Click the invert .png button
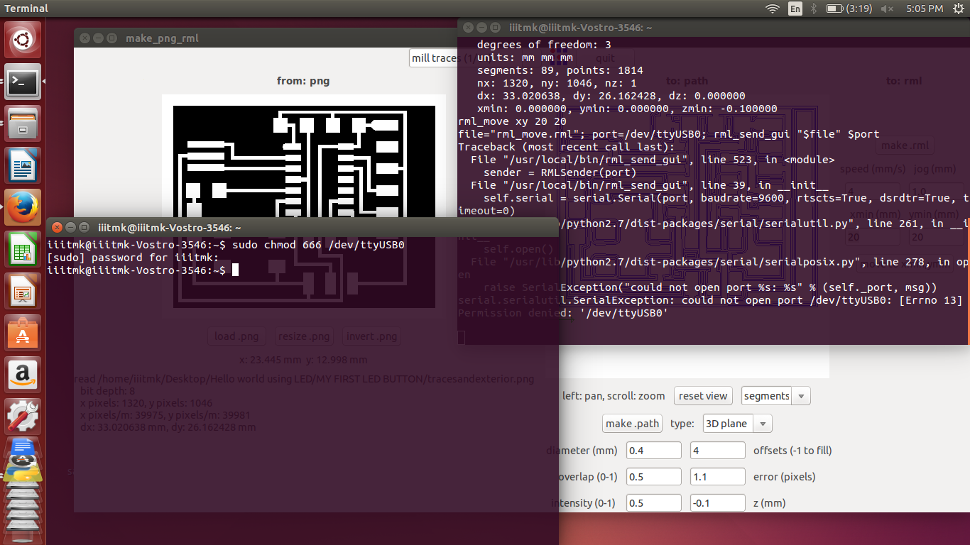 click(x=371, y=337)
